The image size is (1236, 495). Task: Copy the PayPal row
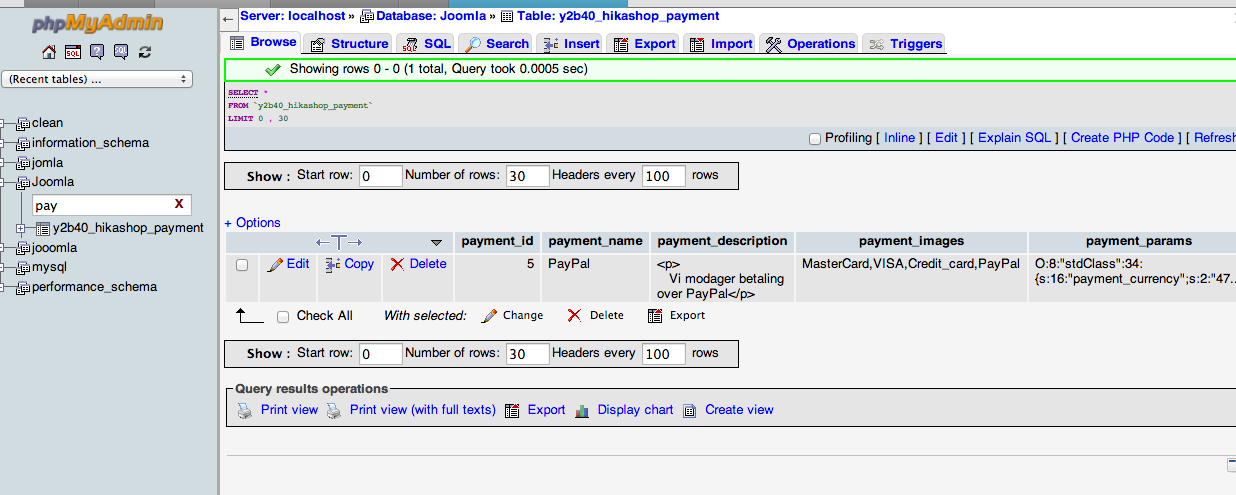point(350,264)
